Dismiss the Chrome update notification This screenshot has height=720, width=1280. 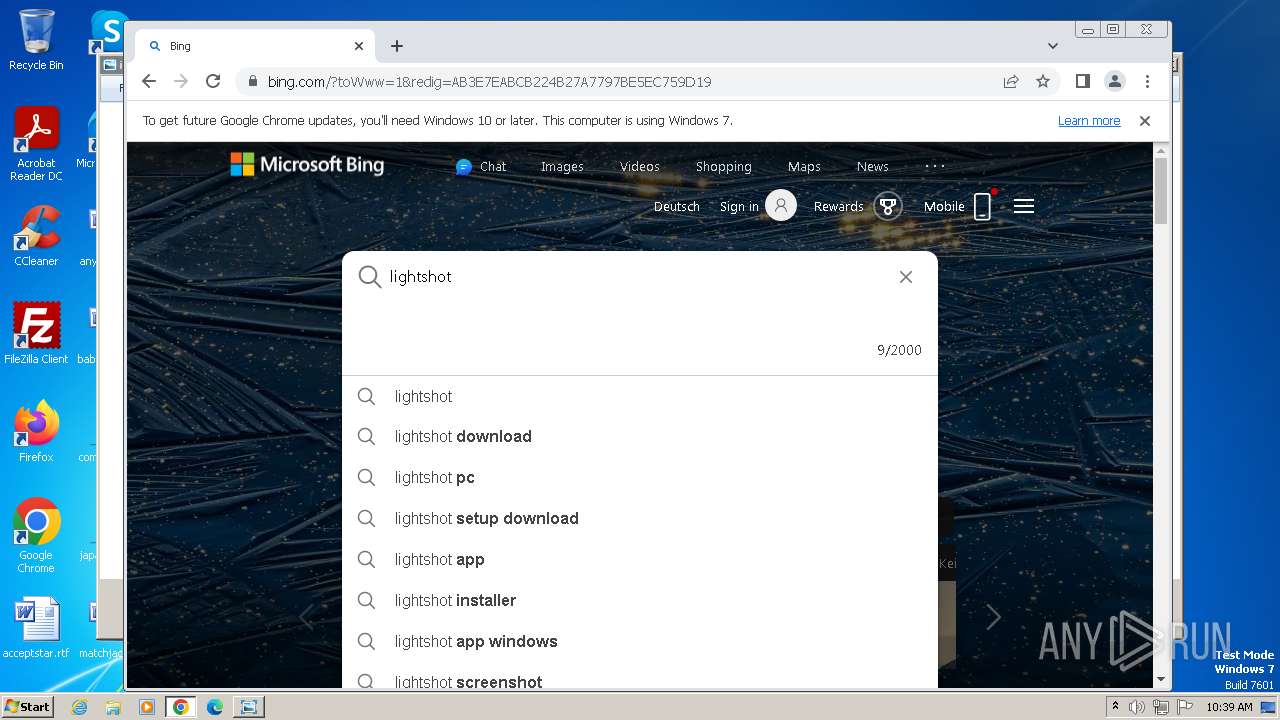[1145, 120]
